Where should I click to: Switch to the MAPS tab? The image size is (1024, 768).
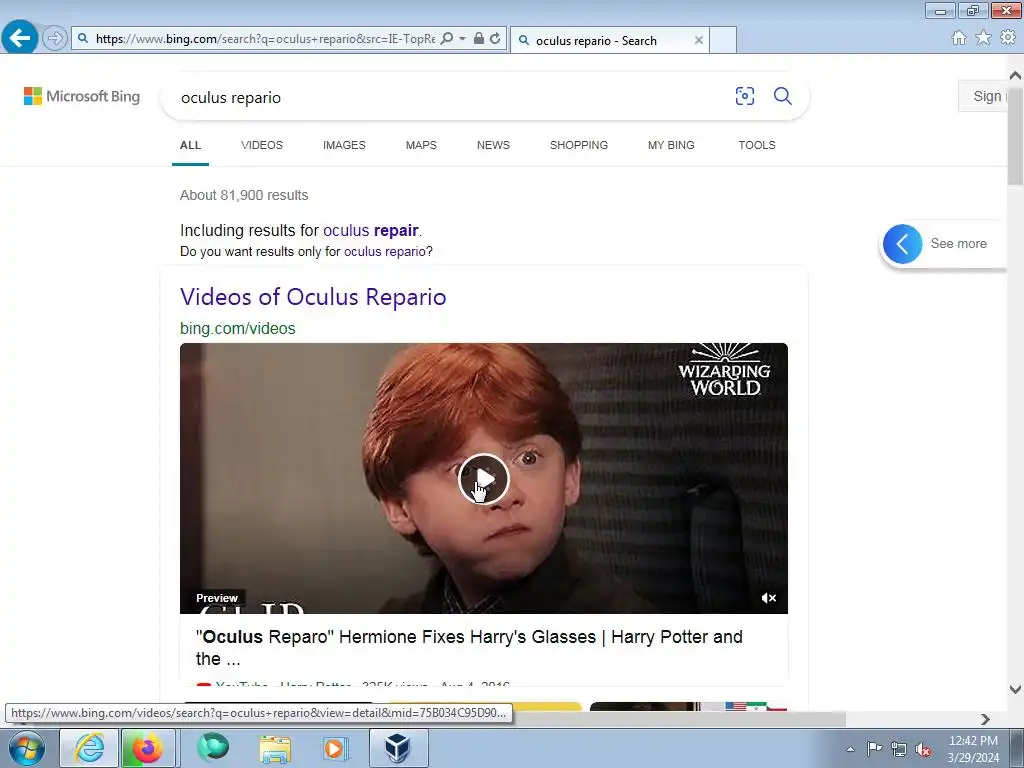[421, 145]
